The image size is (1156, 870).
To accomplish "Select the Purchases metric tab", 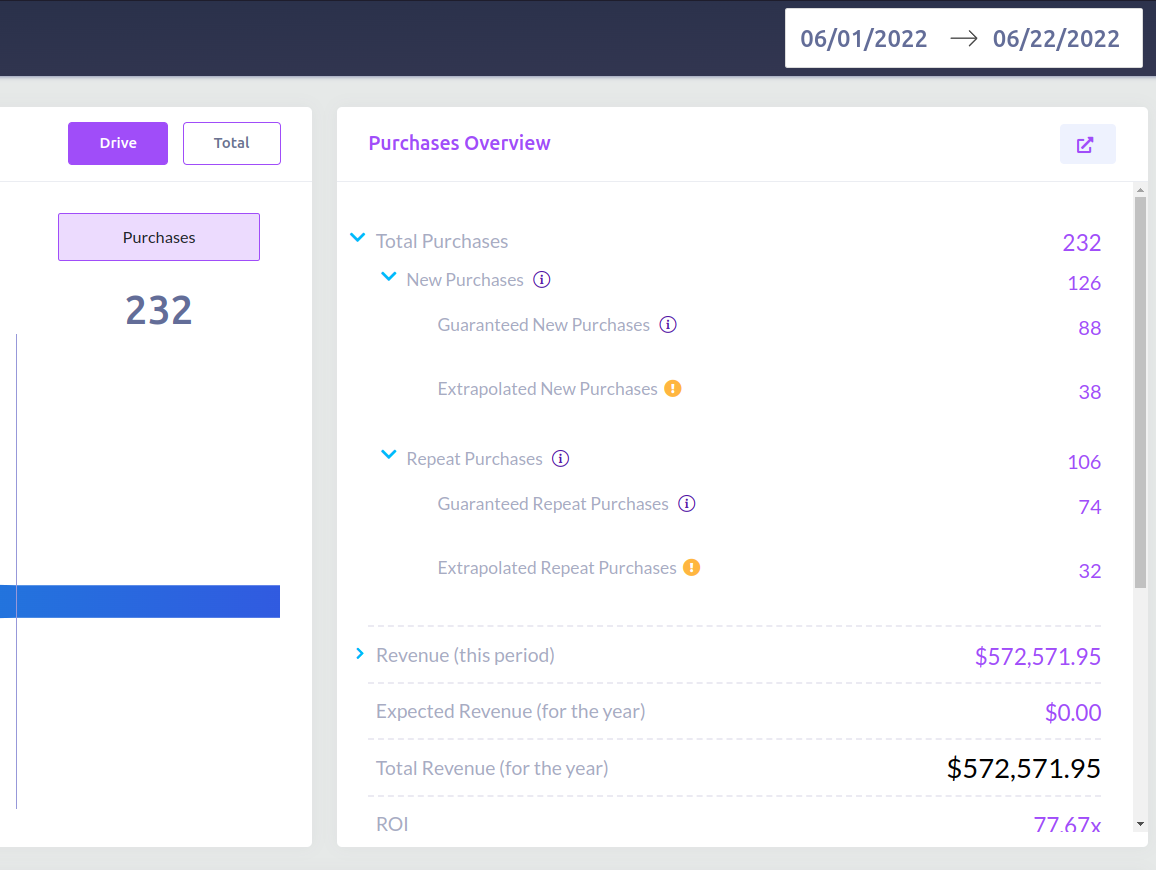I will pyautogui.click(x=159, y=237).
